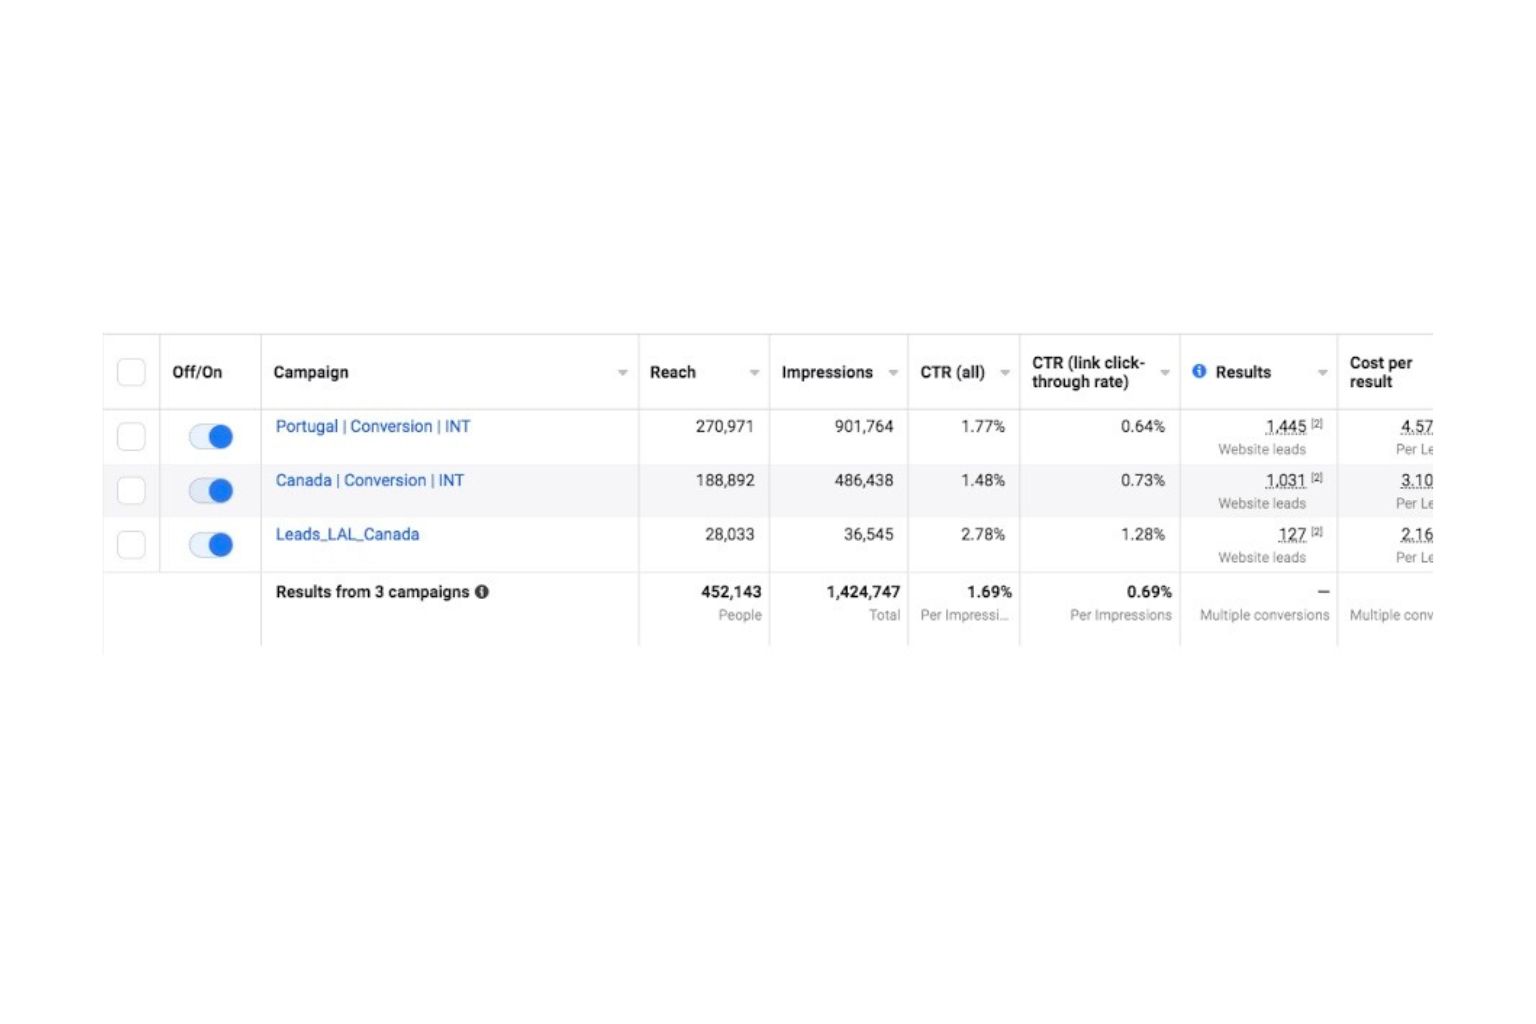Open the Impressions column dropdown arrow
Viewport: 1536px width, 1024px height.
pyautogui.click(x=893, y=373)
